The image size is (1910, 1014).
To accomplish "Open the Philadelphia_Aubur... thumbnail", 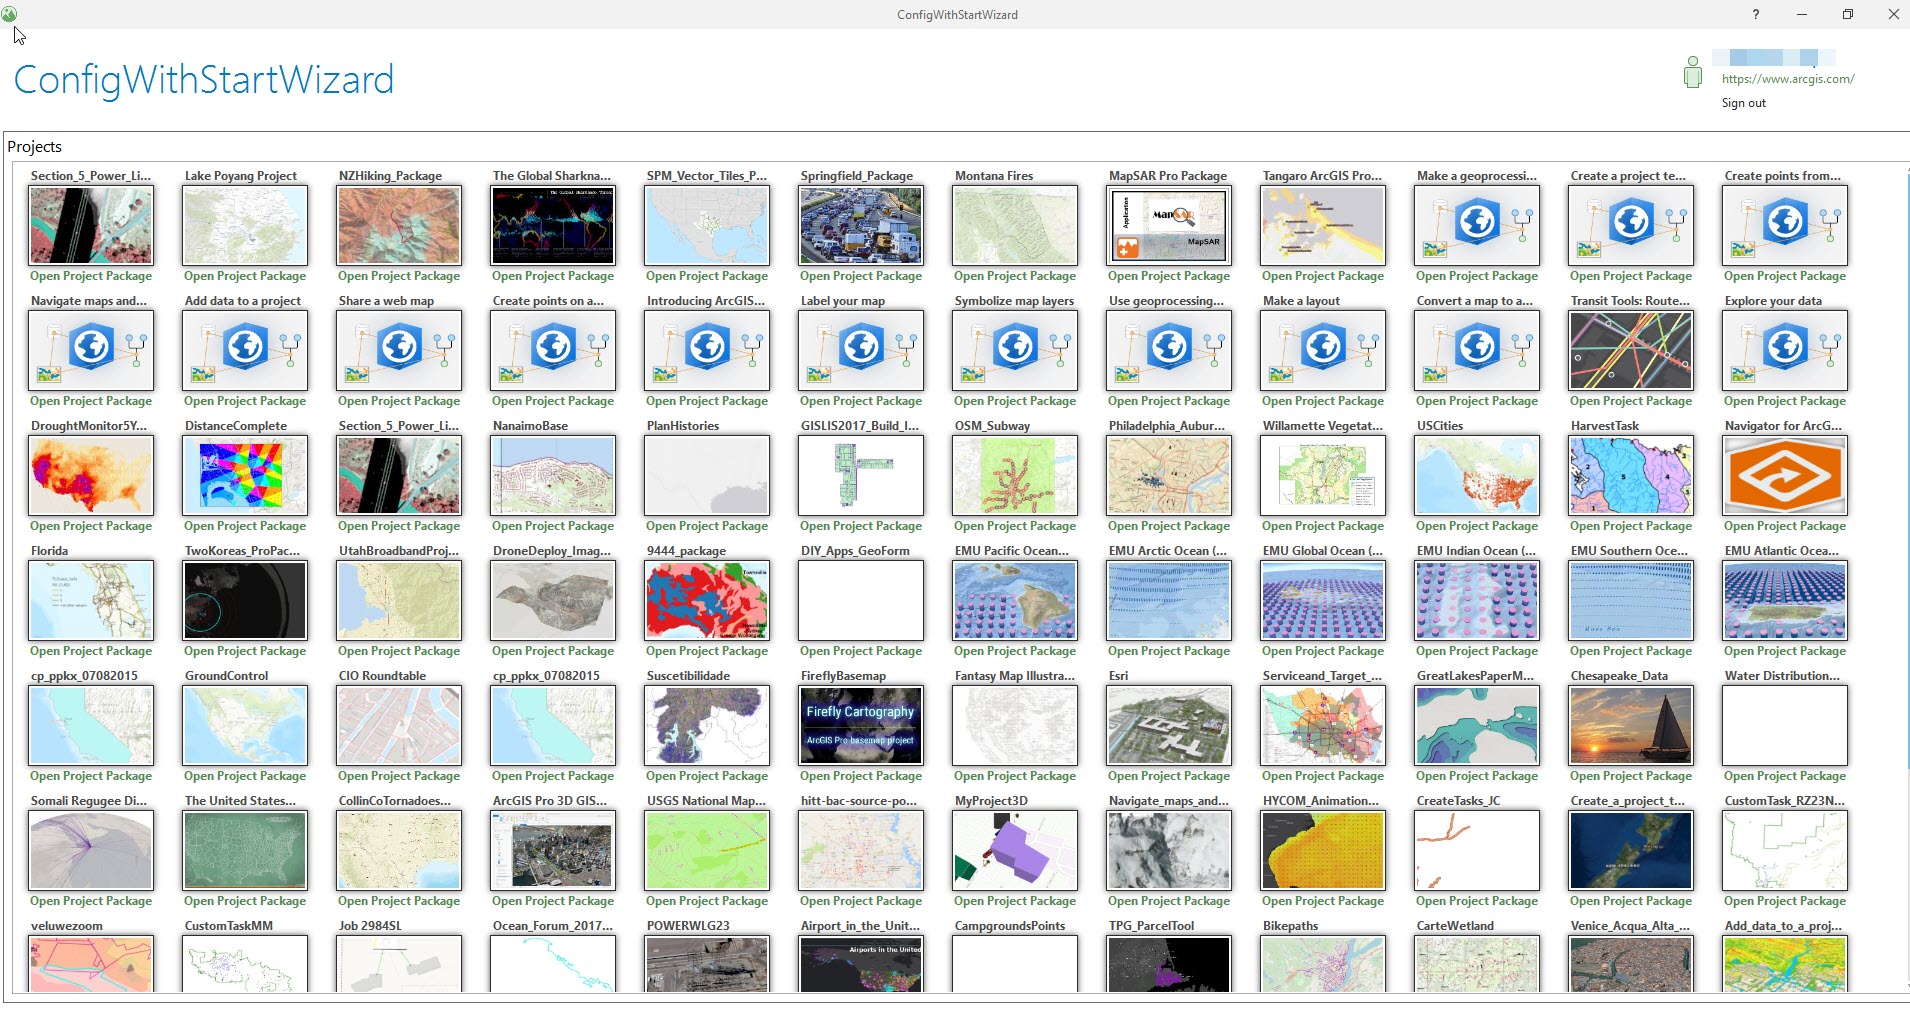I will [x=1169, y=475].
